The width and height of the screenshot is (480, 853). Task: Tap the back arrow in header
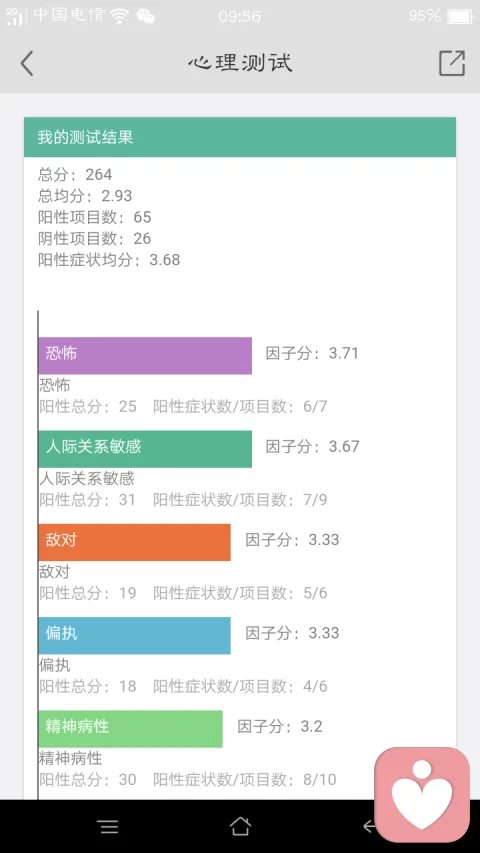(27, 63)
